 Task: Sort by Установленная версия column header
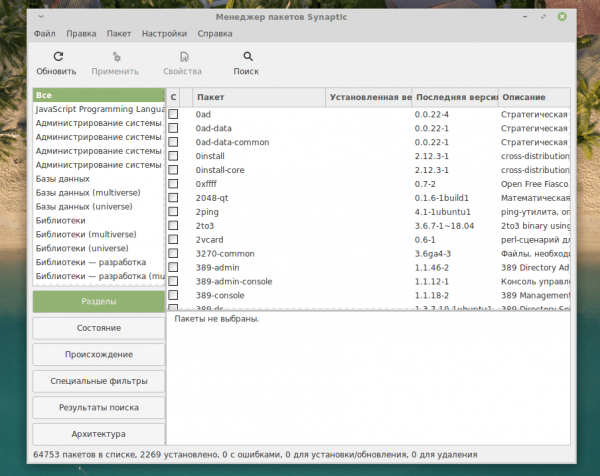tap(369, 97)
